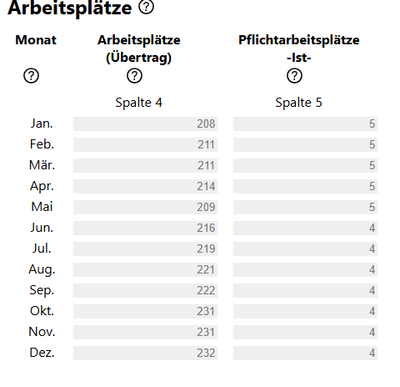Select Jan. Spalte 4 field with 208
This screenshot has width=400, height=387.
tap(145, 124)
